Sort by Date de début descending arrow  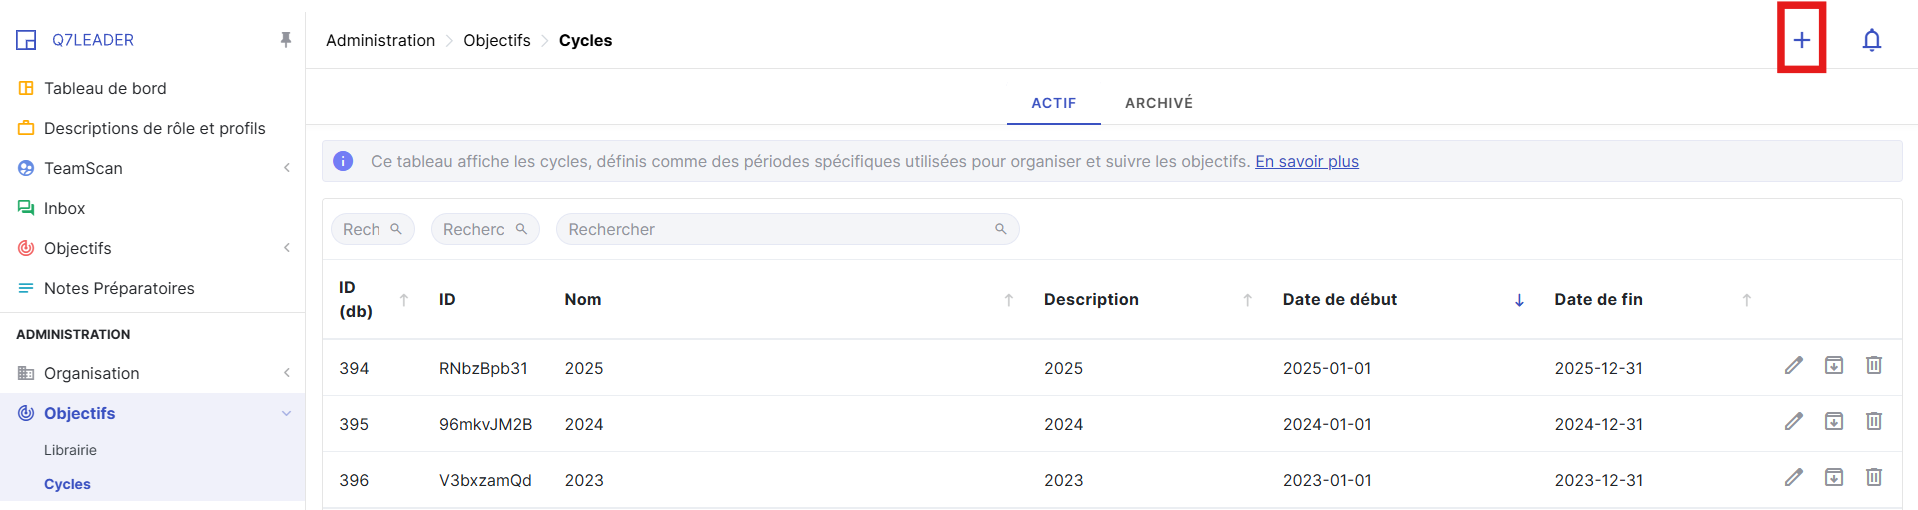pyautogui.click(x=1519, y=300)
